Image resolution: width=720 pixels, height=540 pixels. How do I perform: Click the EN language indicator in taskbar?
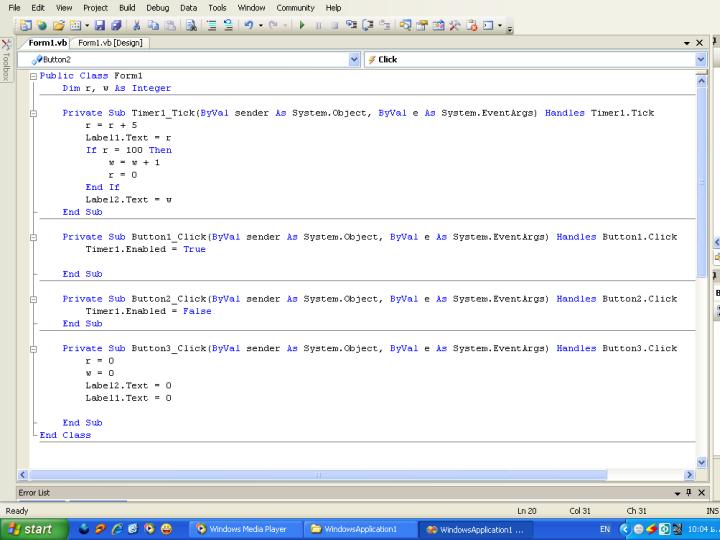(x=605, y=529)
